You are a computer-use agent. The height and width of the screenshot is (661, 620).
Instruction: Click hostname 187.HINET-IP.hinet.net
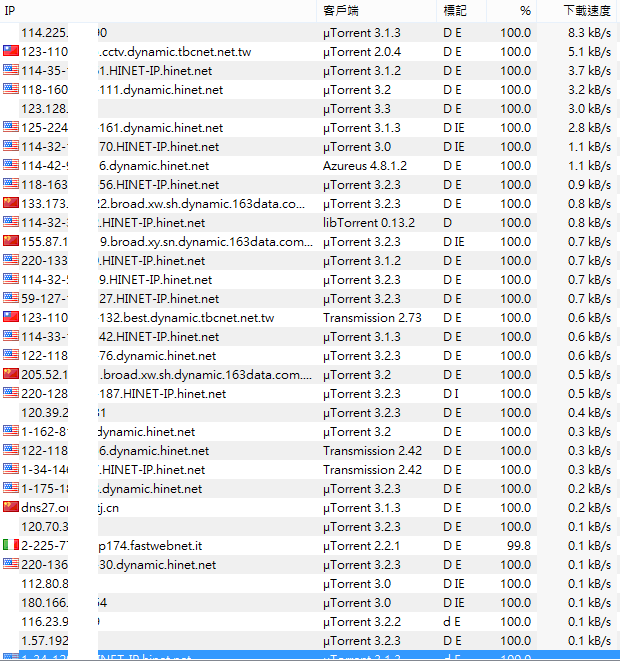pos(162,393)
